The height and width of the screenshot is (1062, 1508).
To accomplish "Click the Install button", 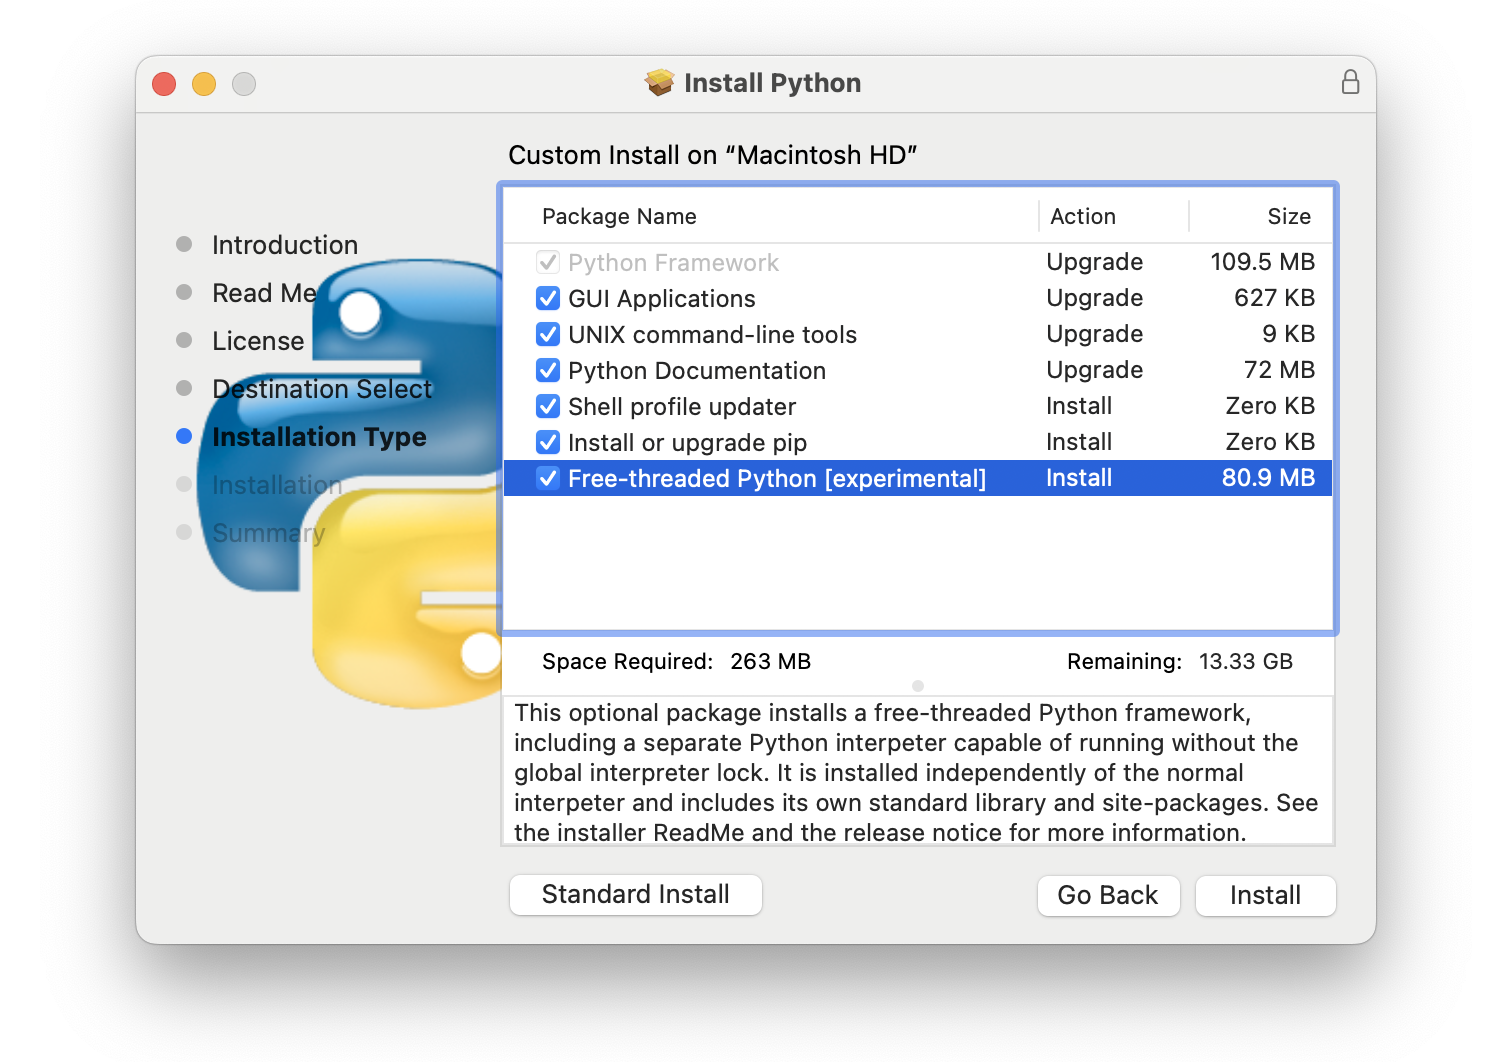I will [1265, 895].
